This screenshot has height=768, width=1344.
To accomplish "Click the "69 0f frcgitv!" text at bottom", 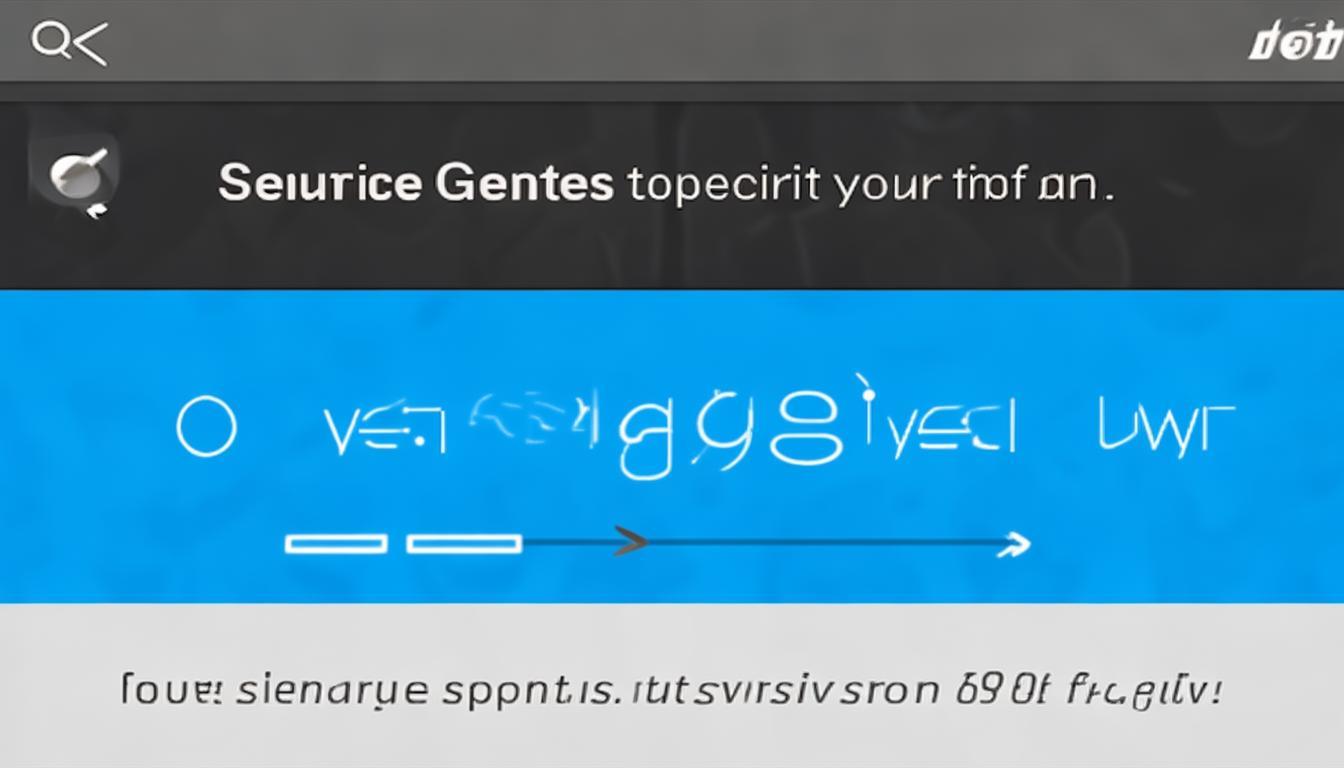I will pyautogui.click(x=1089, y=691).
